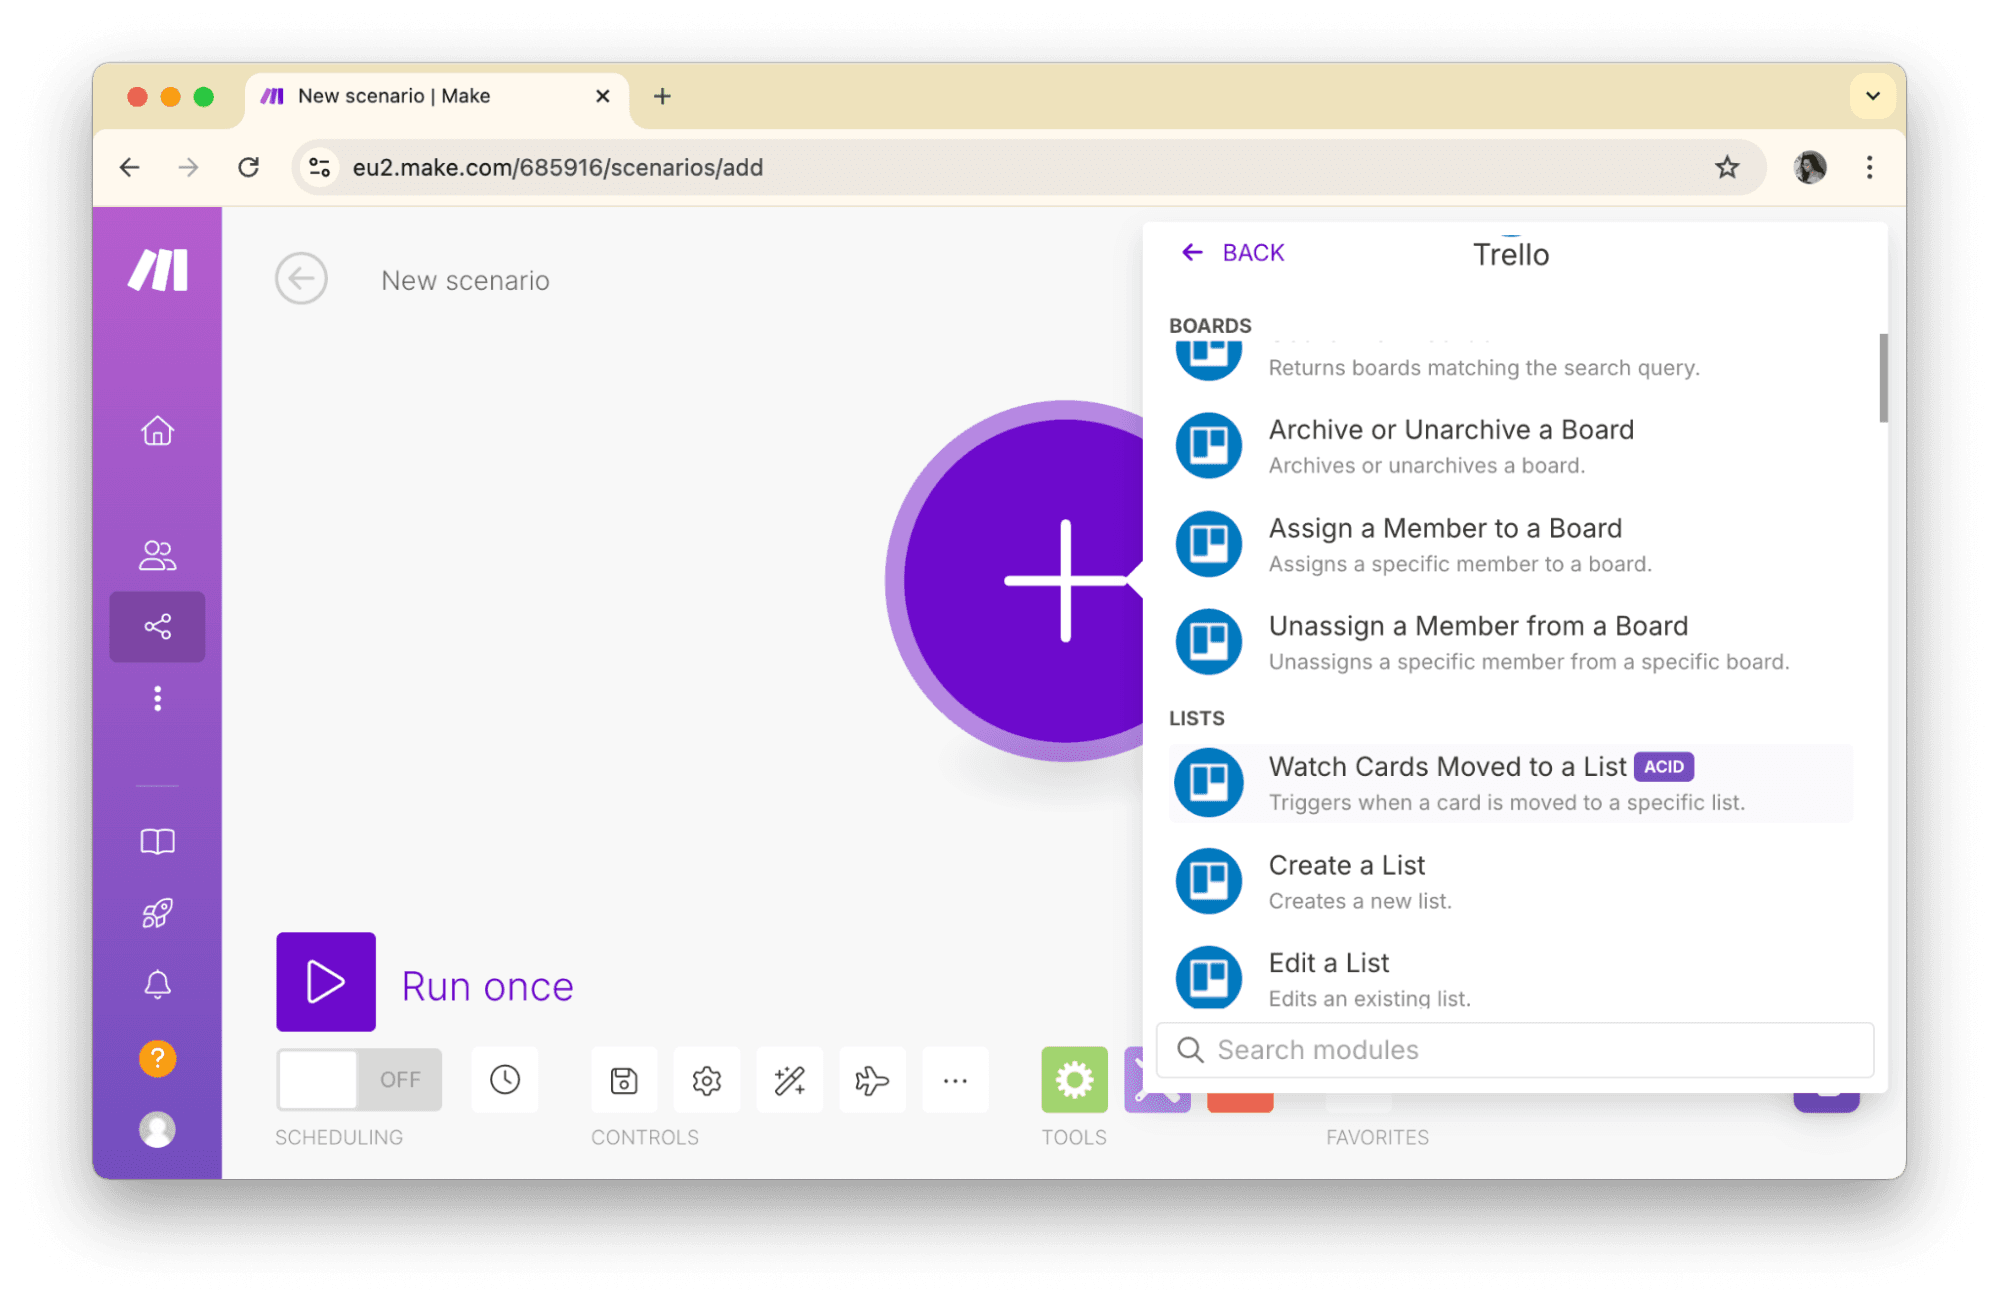Save the scenario with the save icon
1999x1303 pixels.
(623, 1080)
